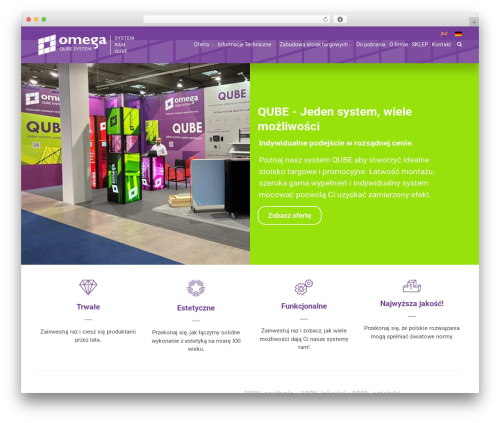
Task: Click the Trwałe heading link
Action: coord(88,307)
